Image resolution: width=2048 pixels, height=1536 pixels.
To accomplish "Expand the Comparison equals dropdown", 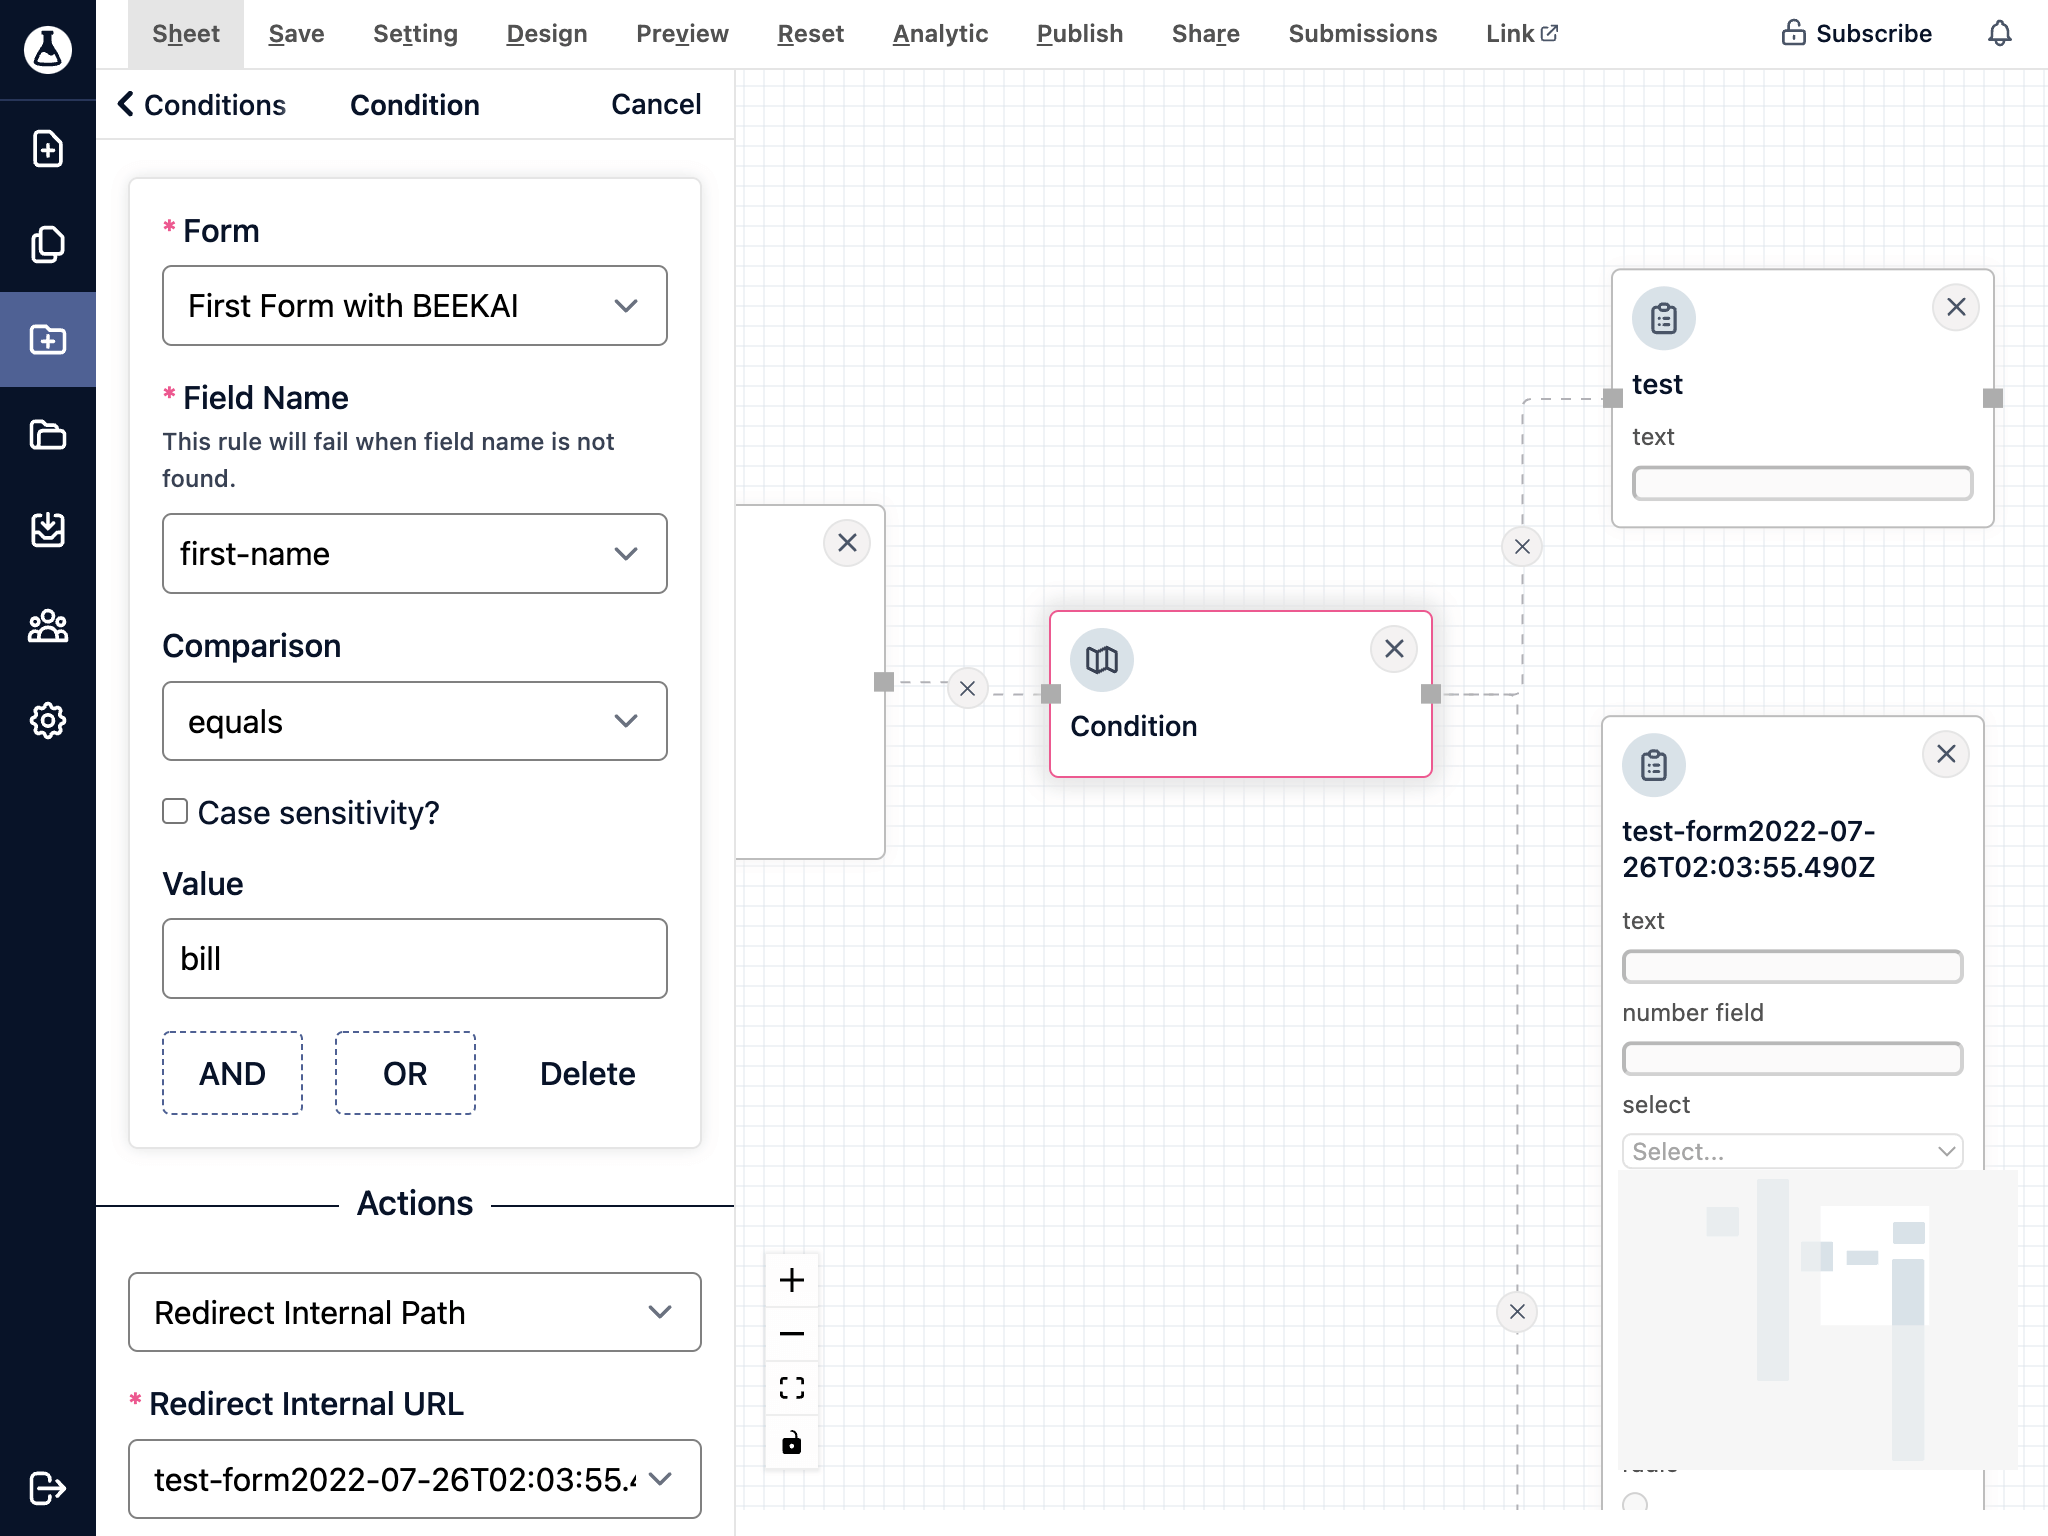I will 414,721.
